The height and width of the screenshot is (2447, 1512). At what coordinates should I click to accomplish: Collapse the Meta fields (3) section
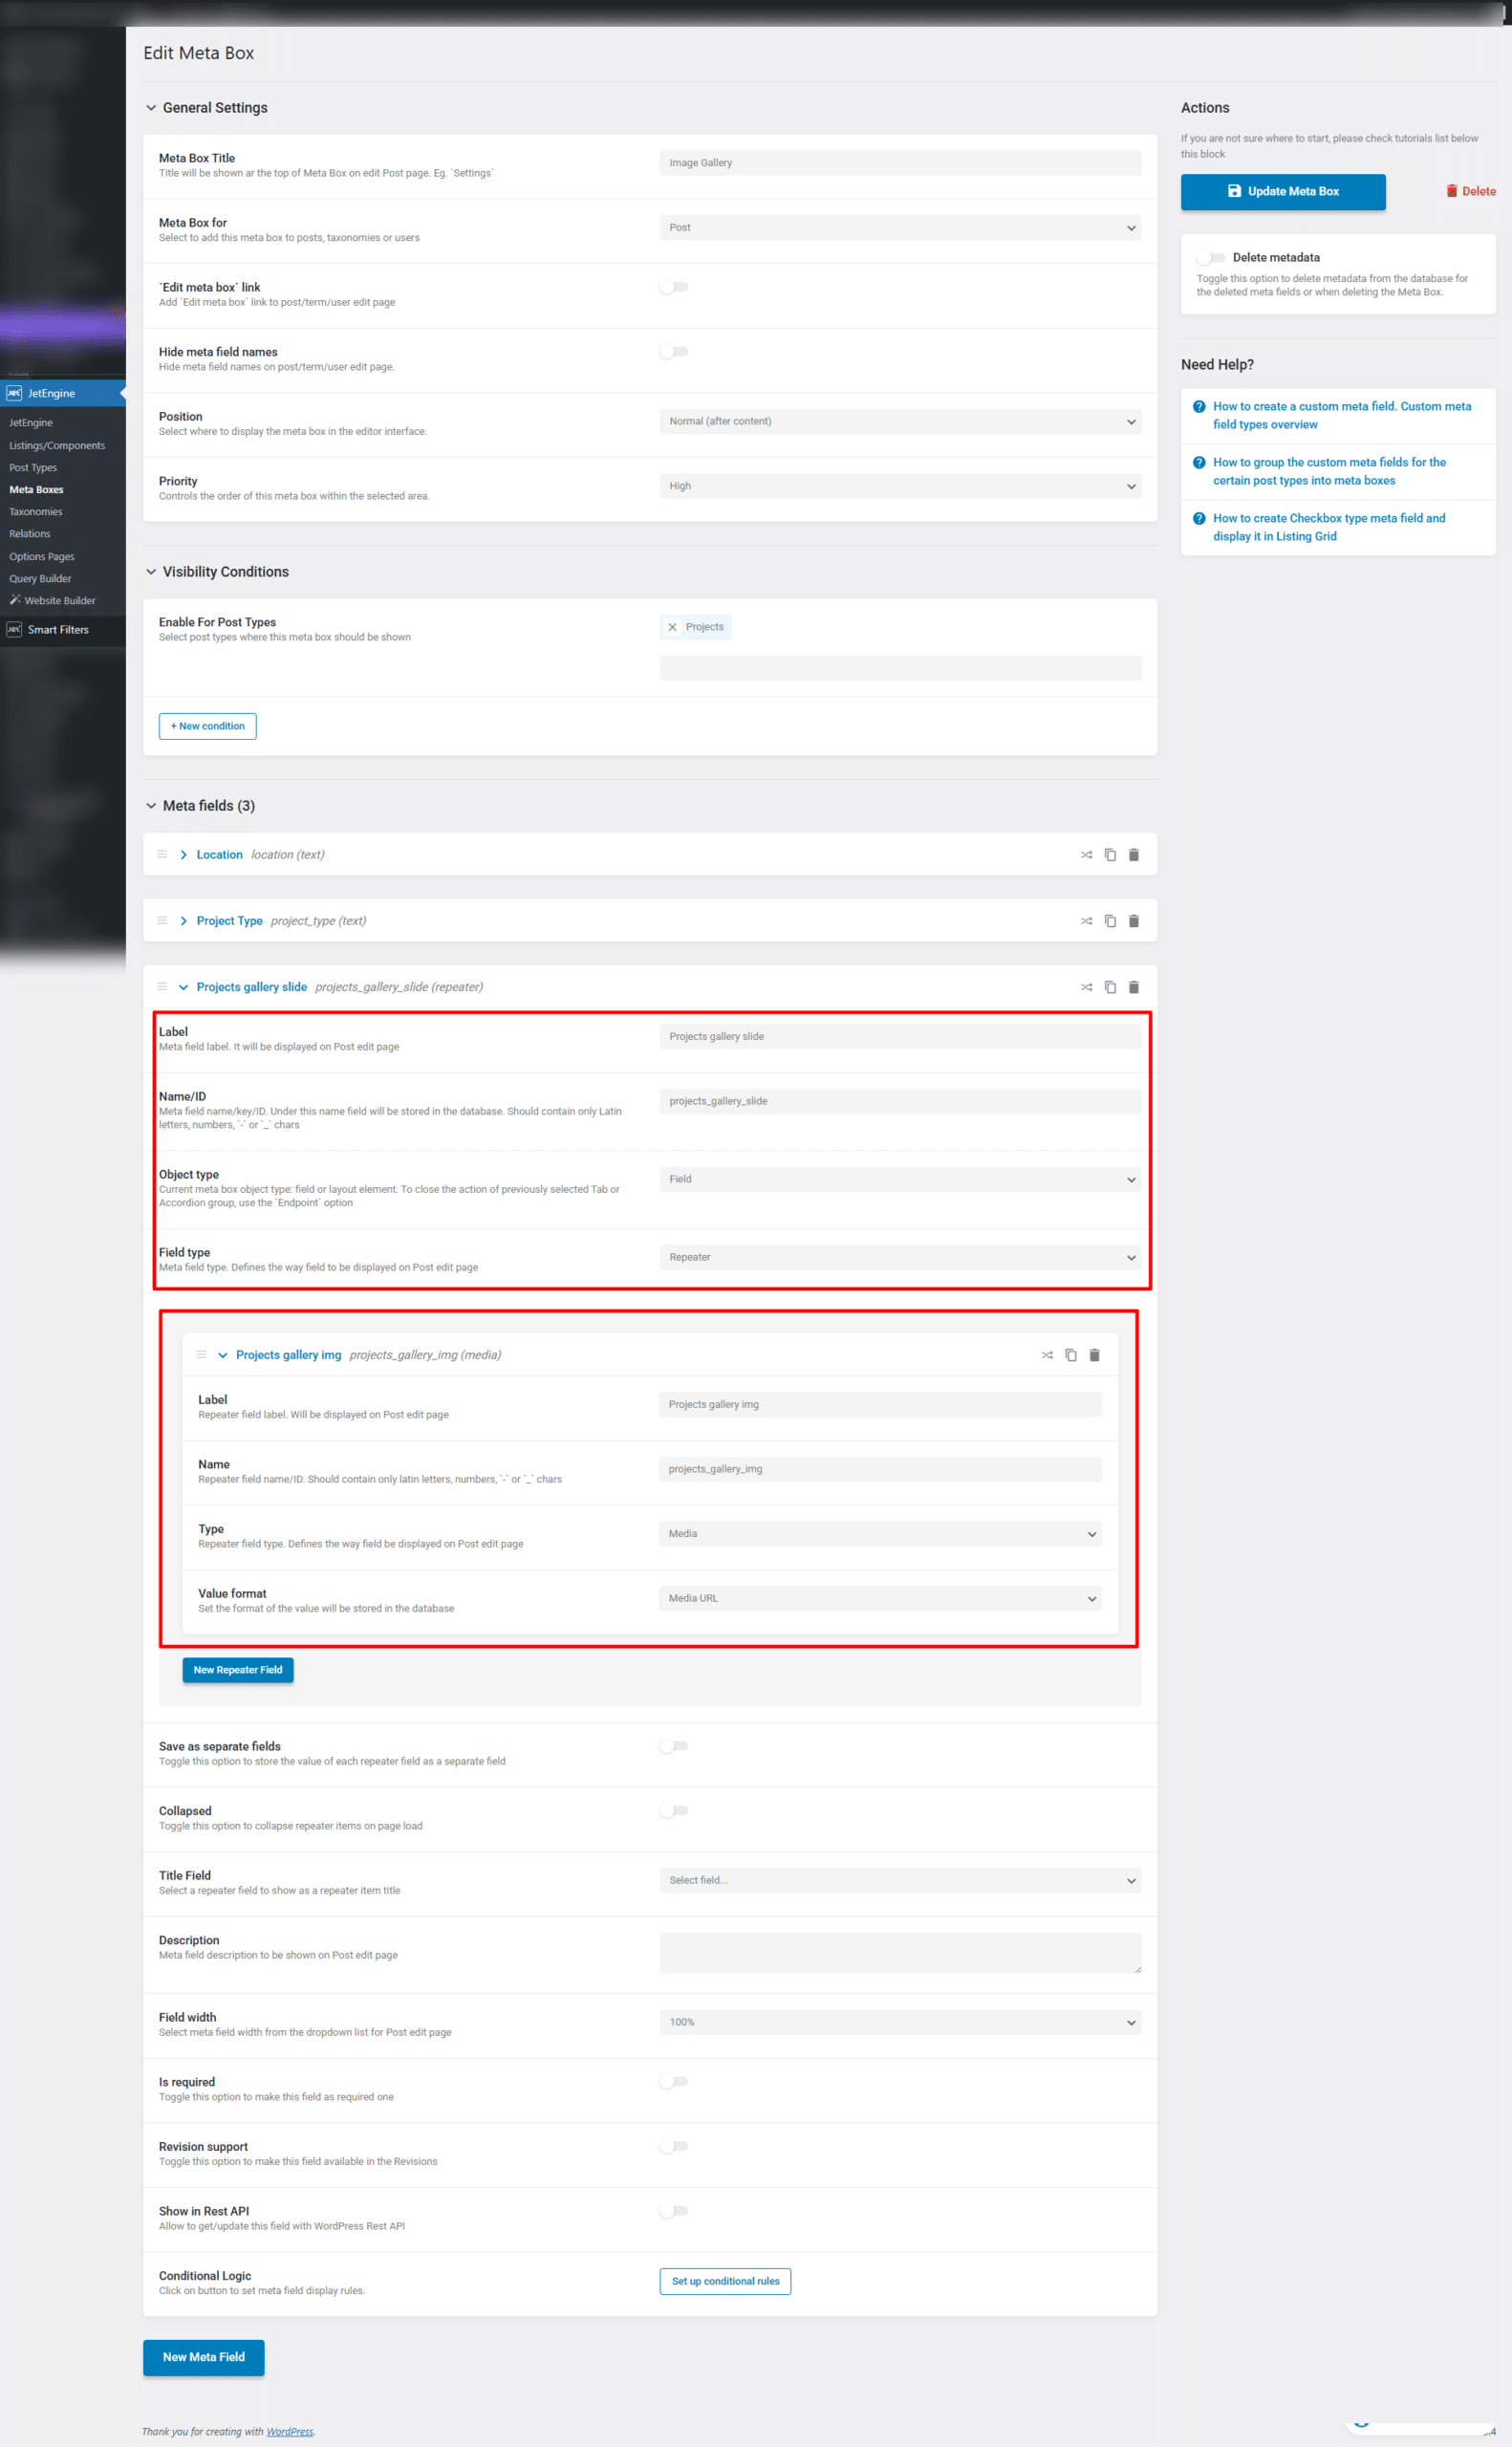coord(151,806)
